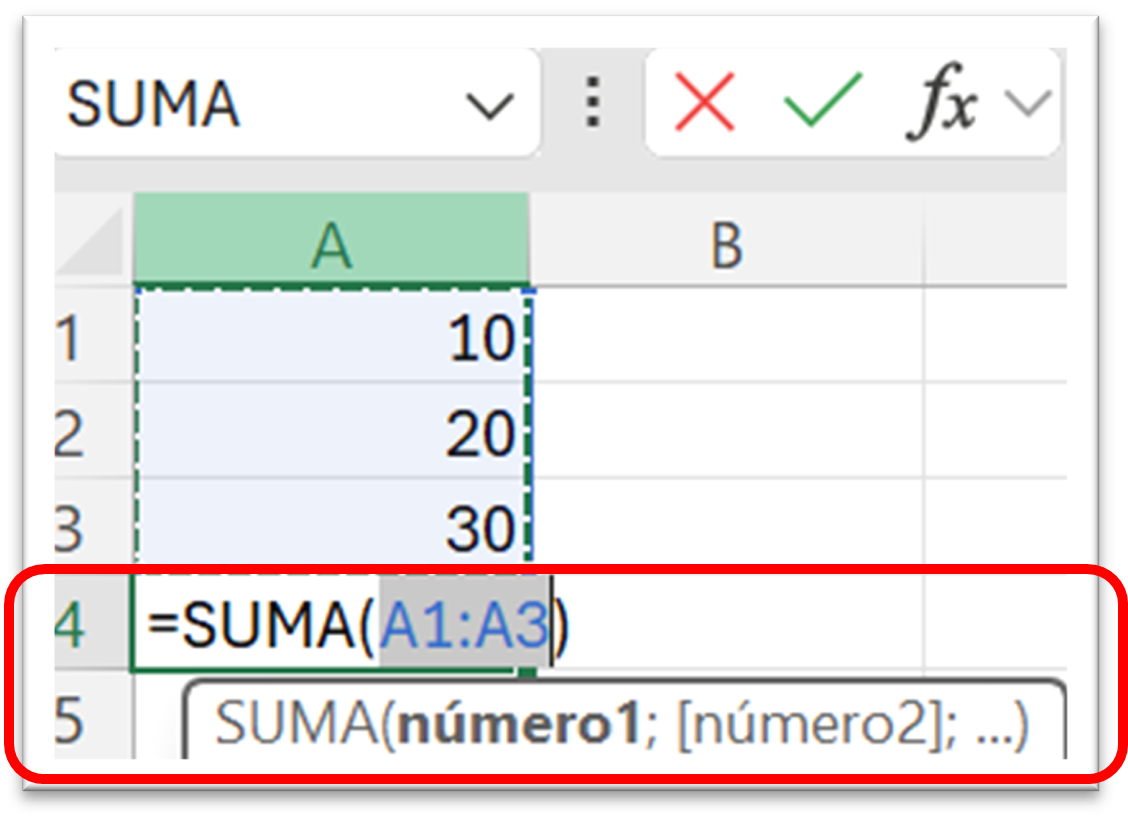Select row 1 header
1128x820 pixels.
[70, 339]
